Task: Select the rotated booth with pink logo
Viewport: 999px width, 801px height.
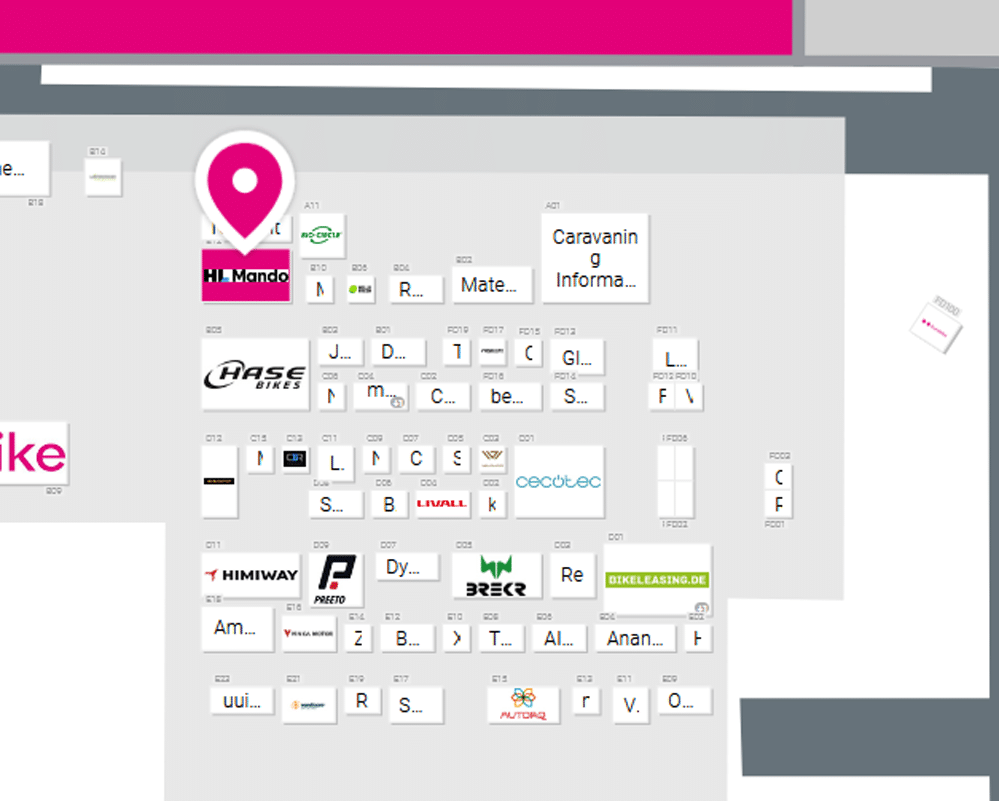Action: coord(936,328)
